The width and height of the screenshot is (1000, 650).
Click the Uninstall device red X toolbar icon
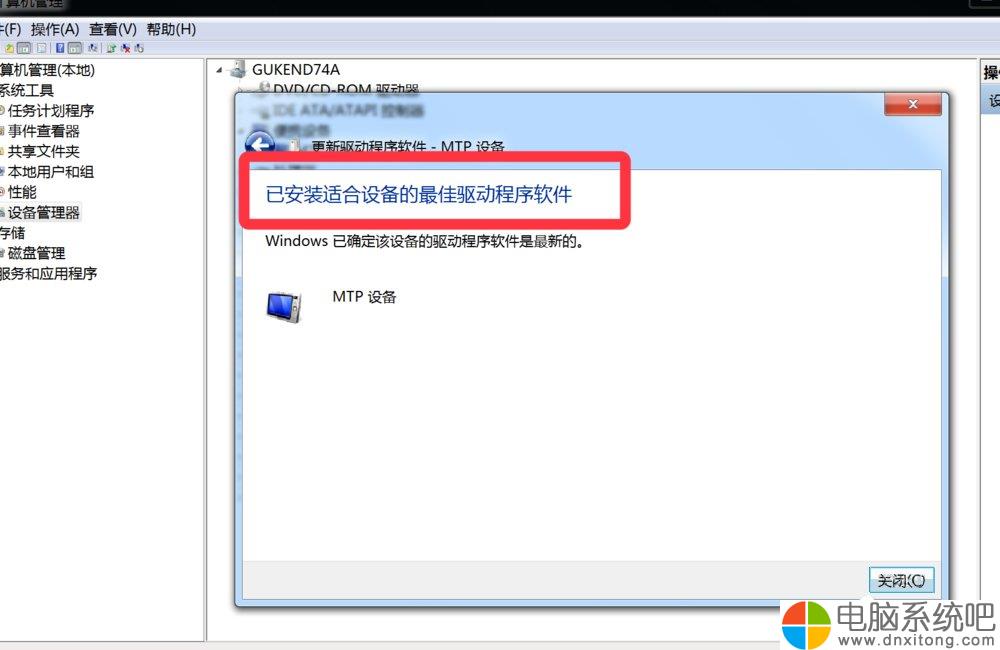click(x=126, y=48)
